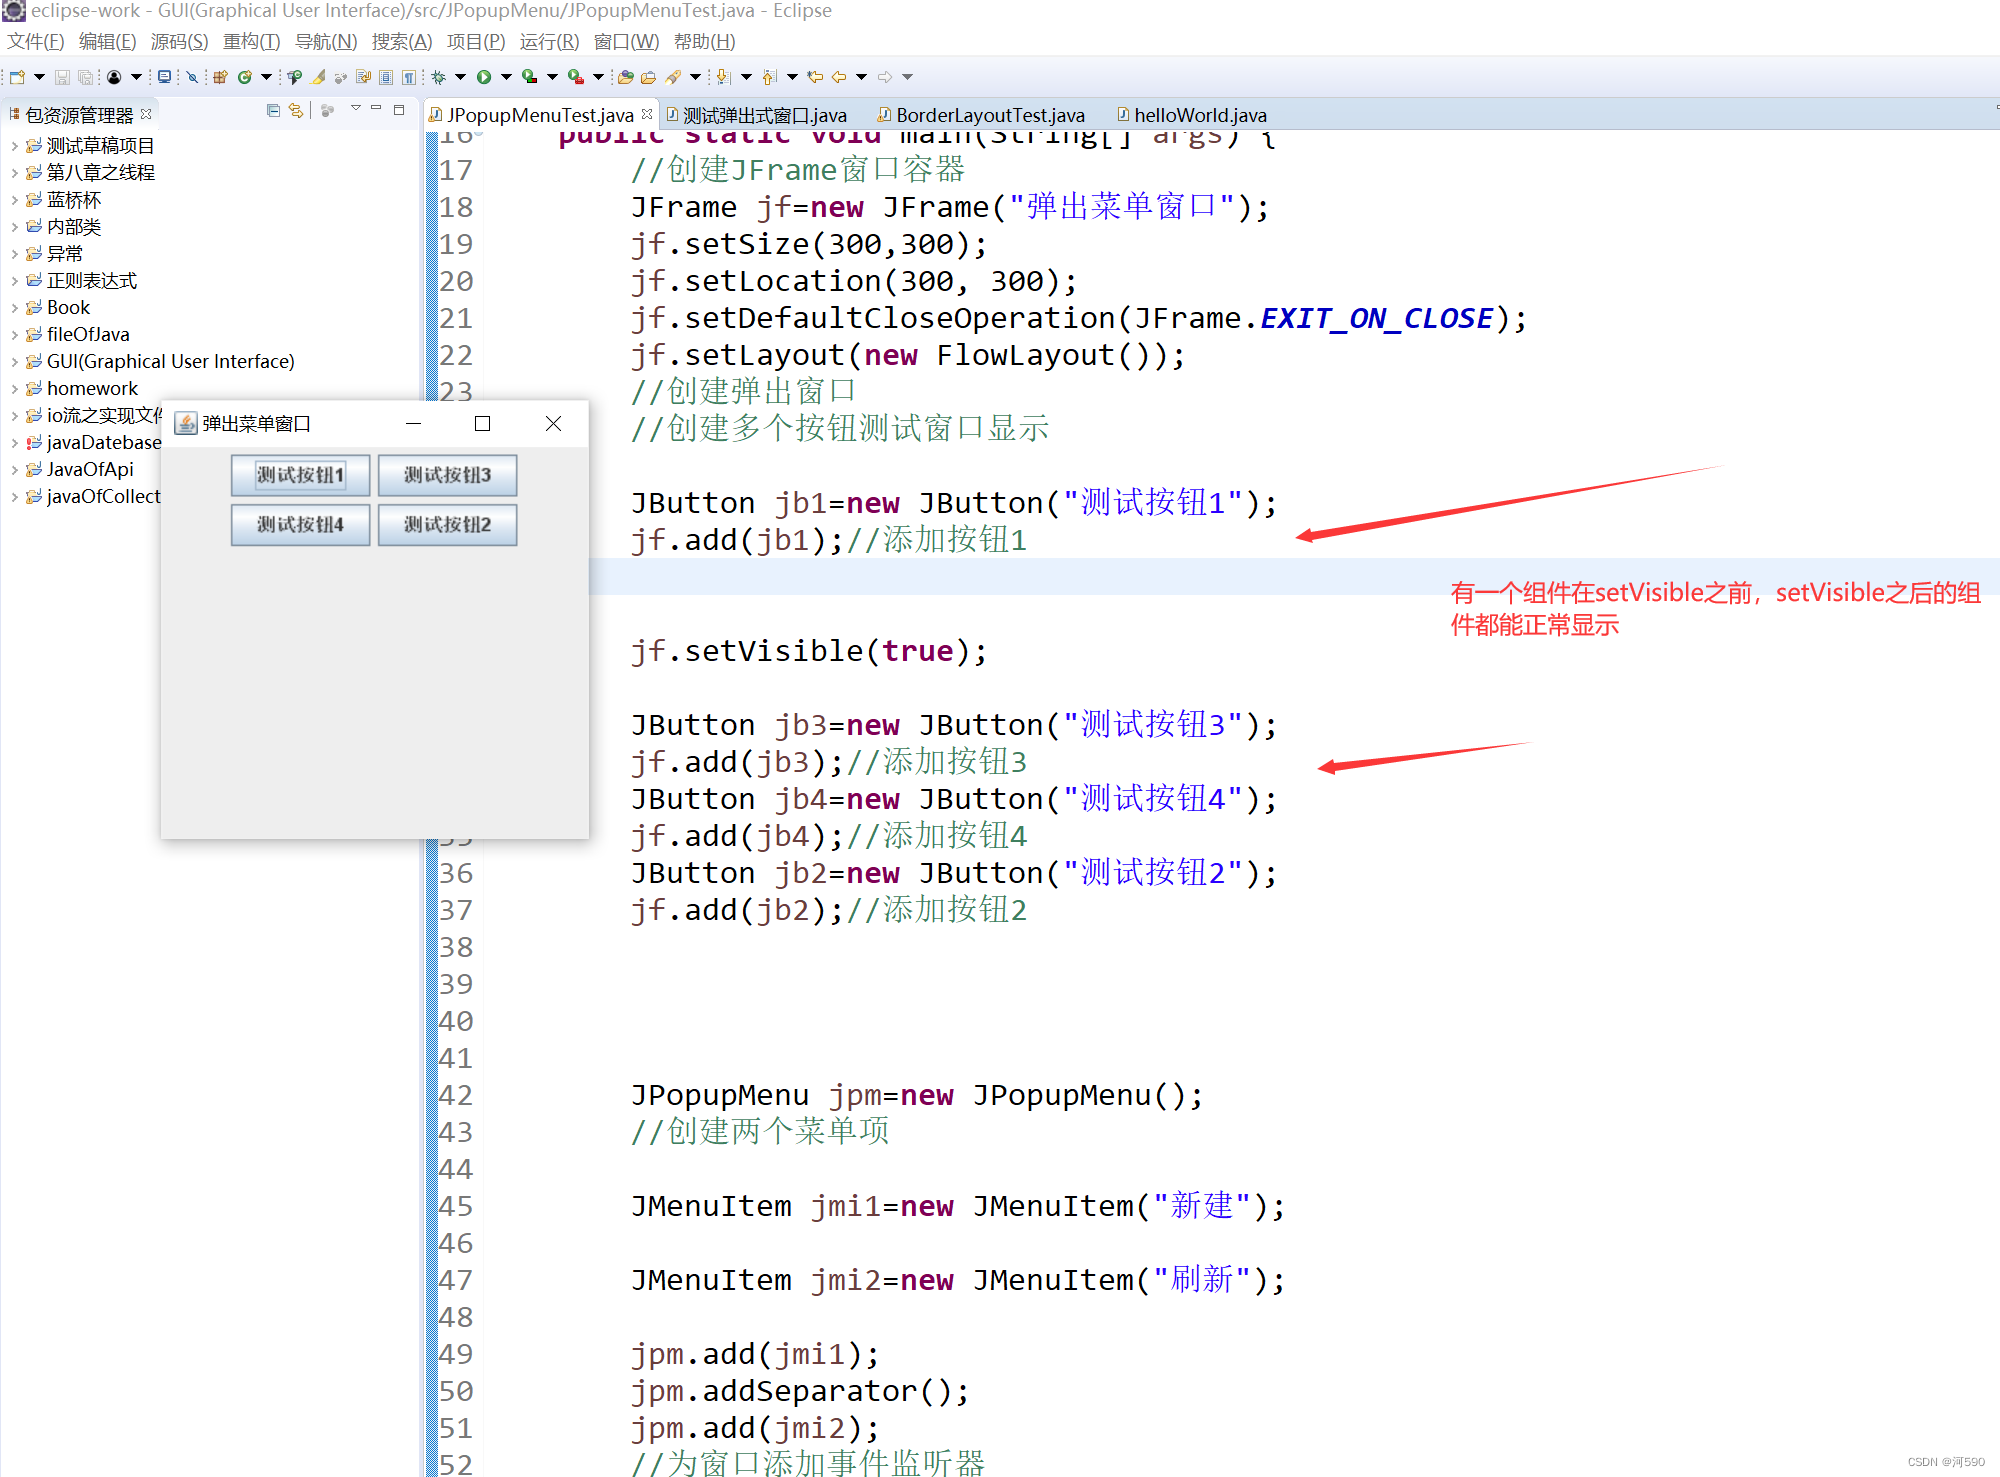Toggle Show Whitespace Characters pilcrow icon

(409, 77)
